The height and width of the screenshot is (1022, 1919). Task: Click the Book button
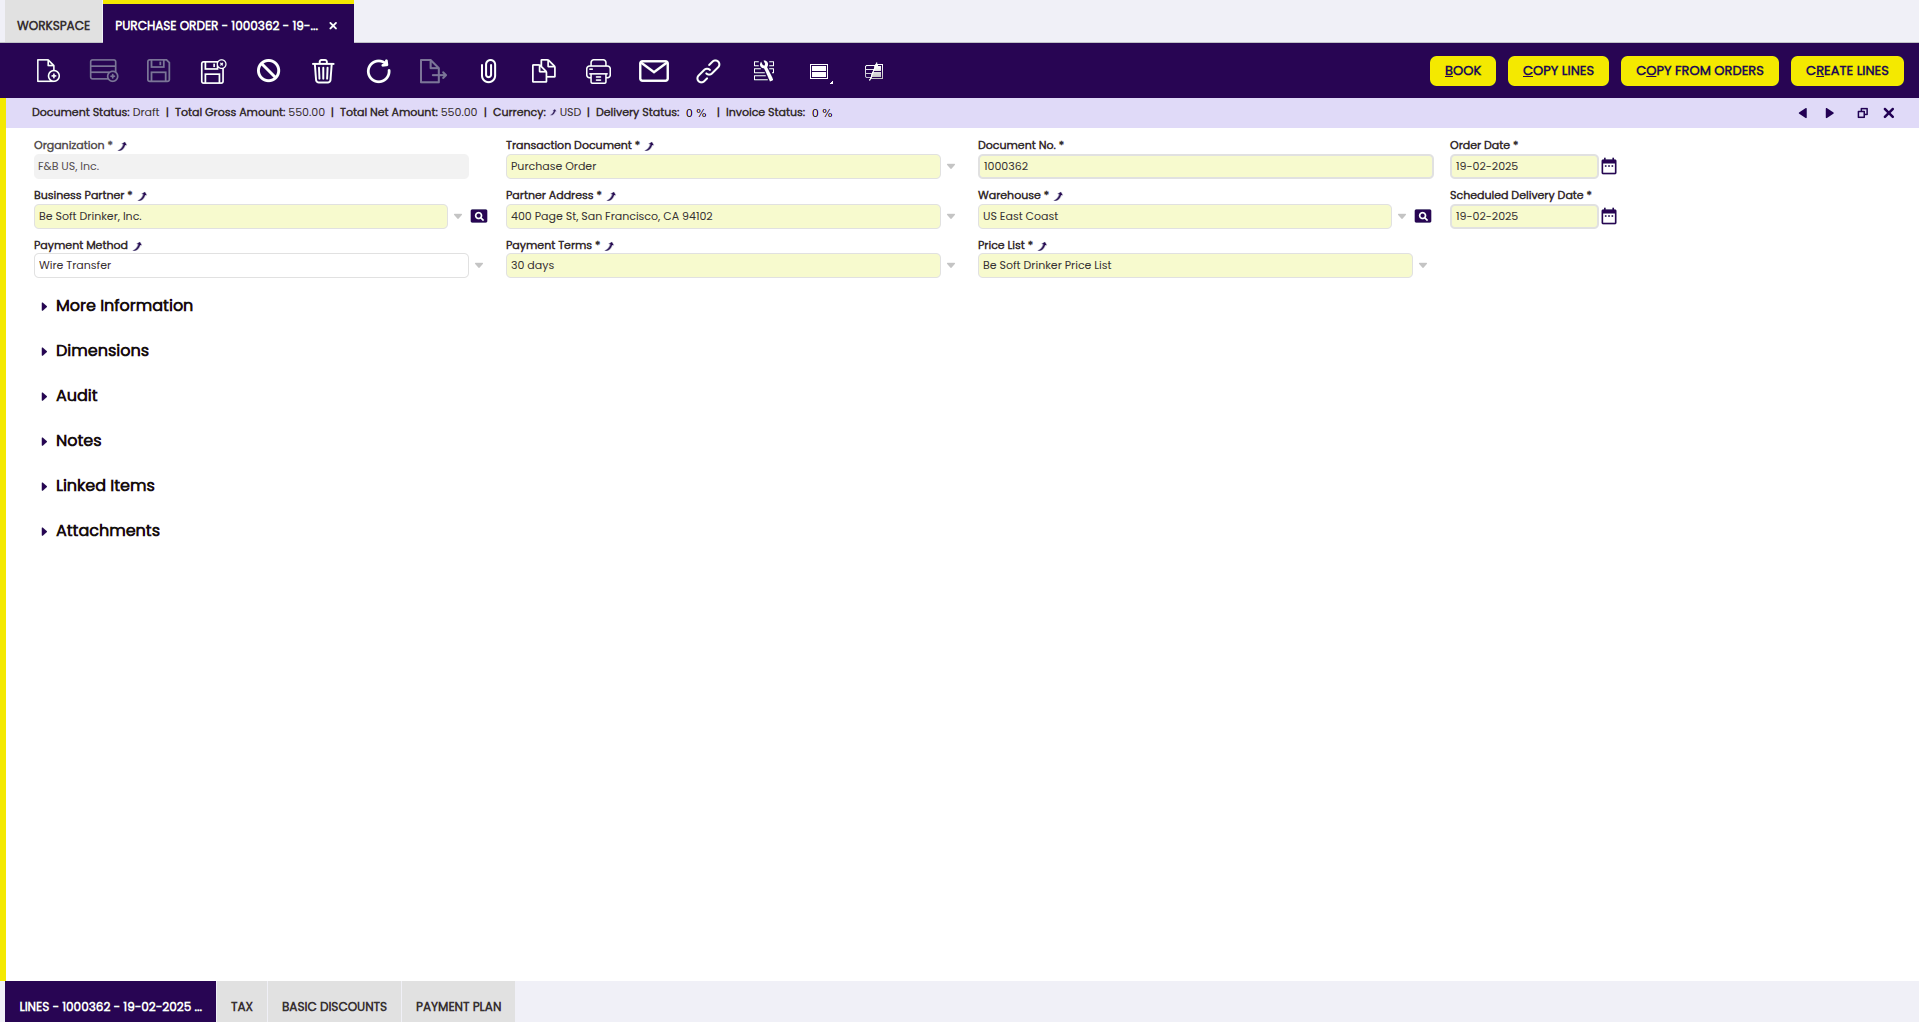[x=1462, y=71]
